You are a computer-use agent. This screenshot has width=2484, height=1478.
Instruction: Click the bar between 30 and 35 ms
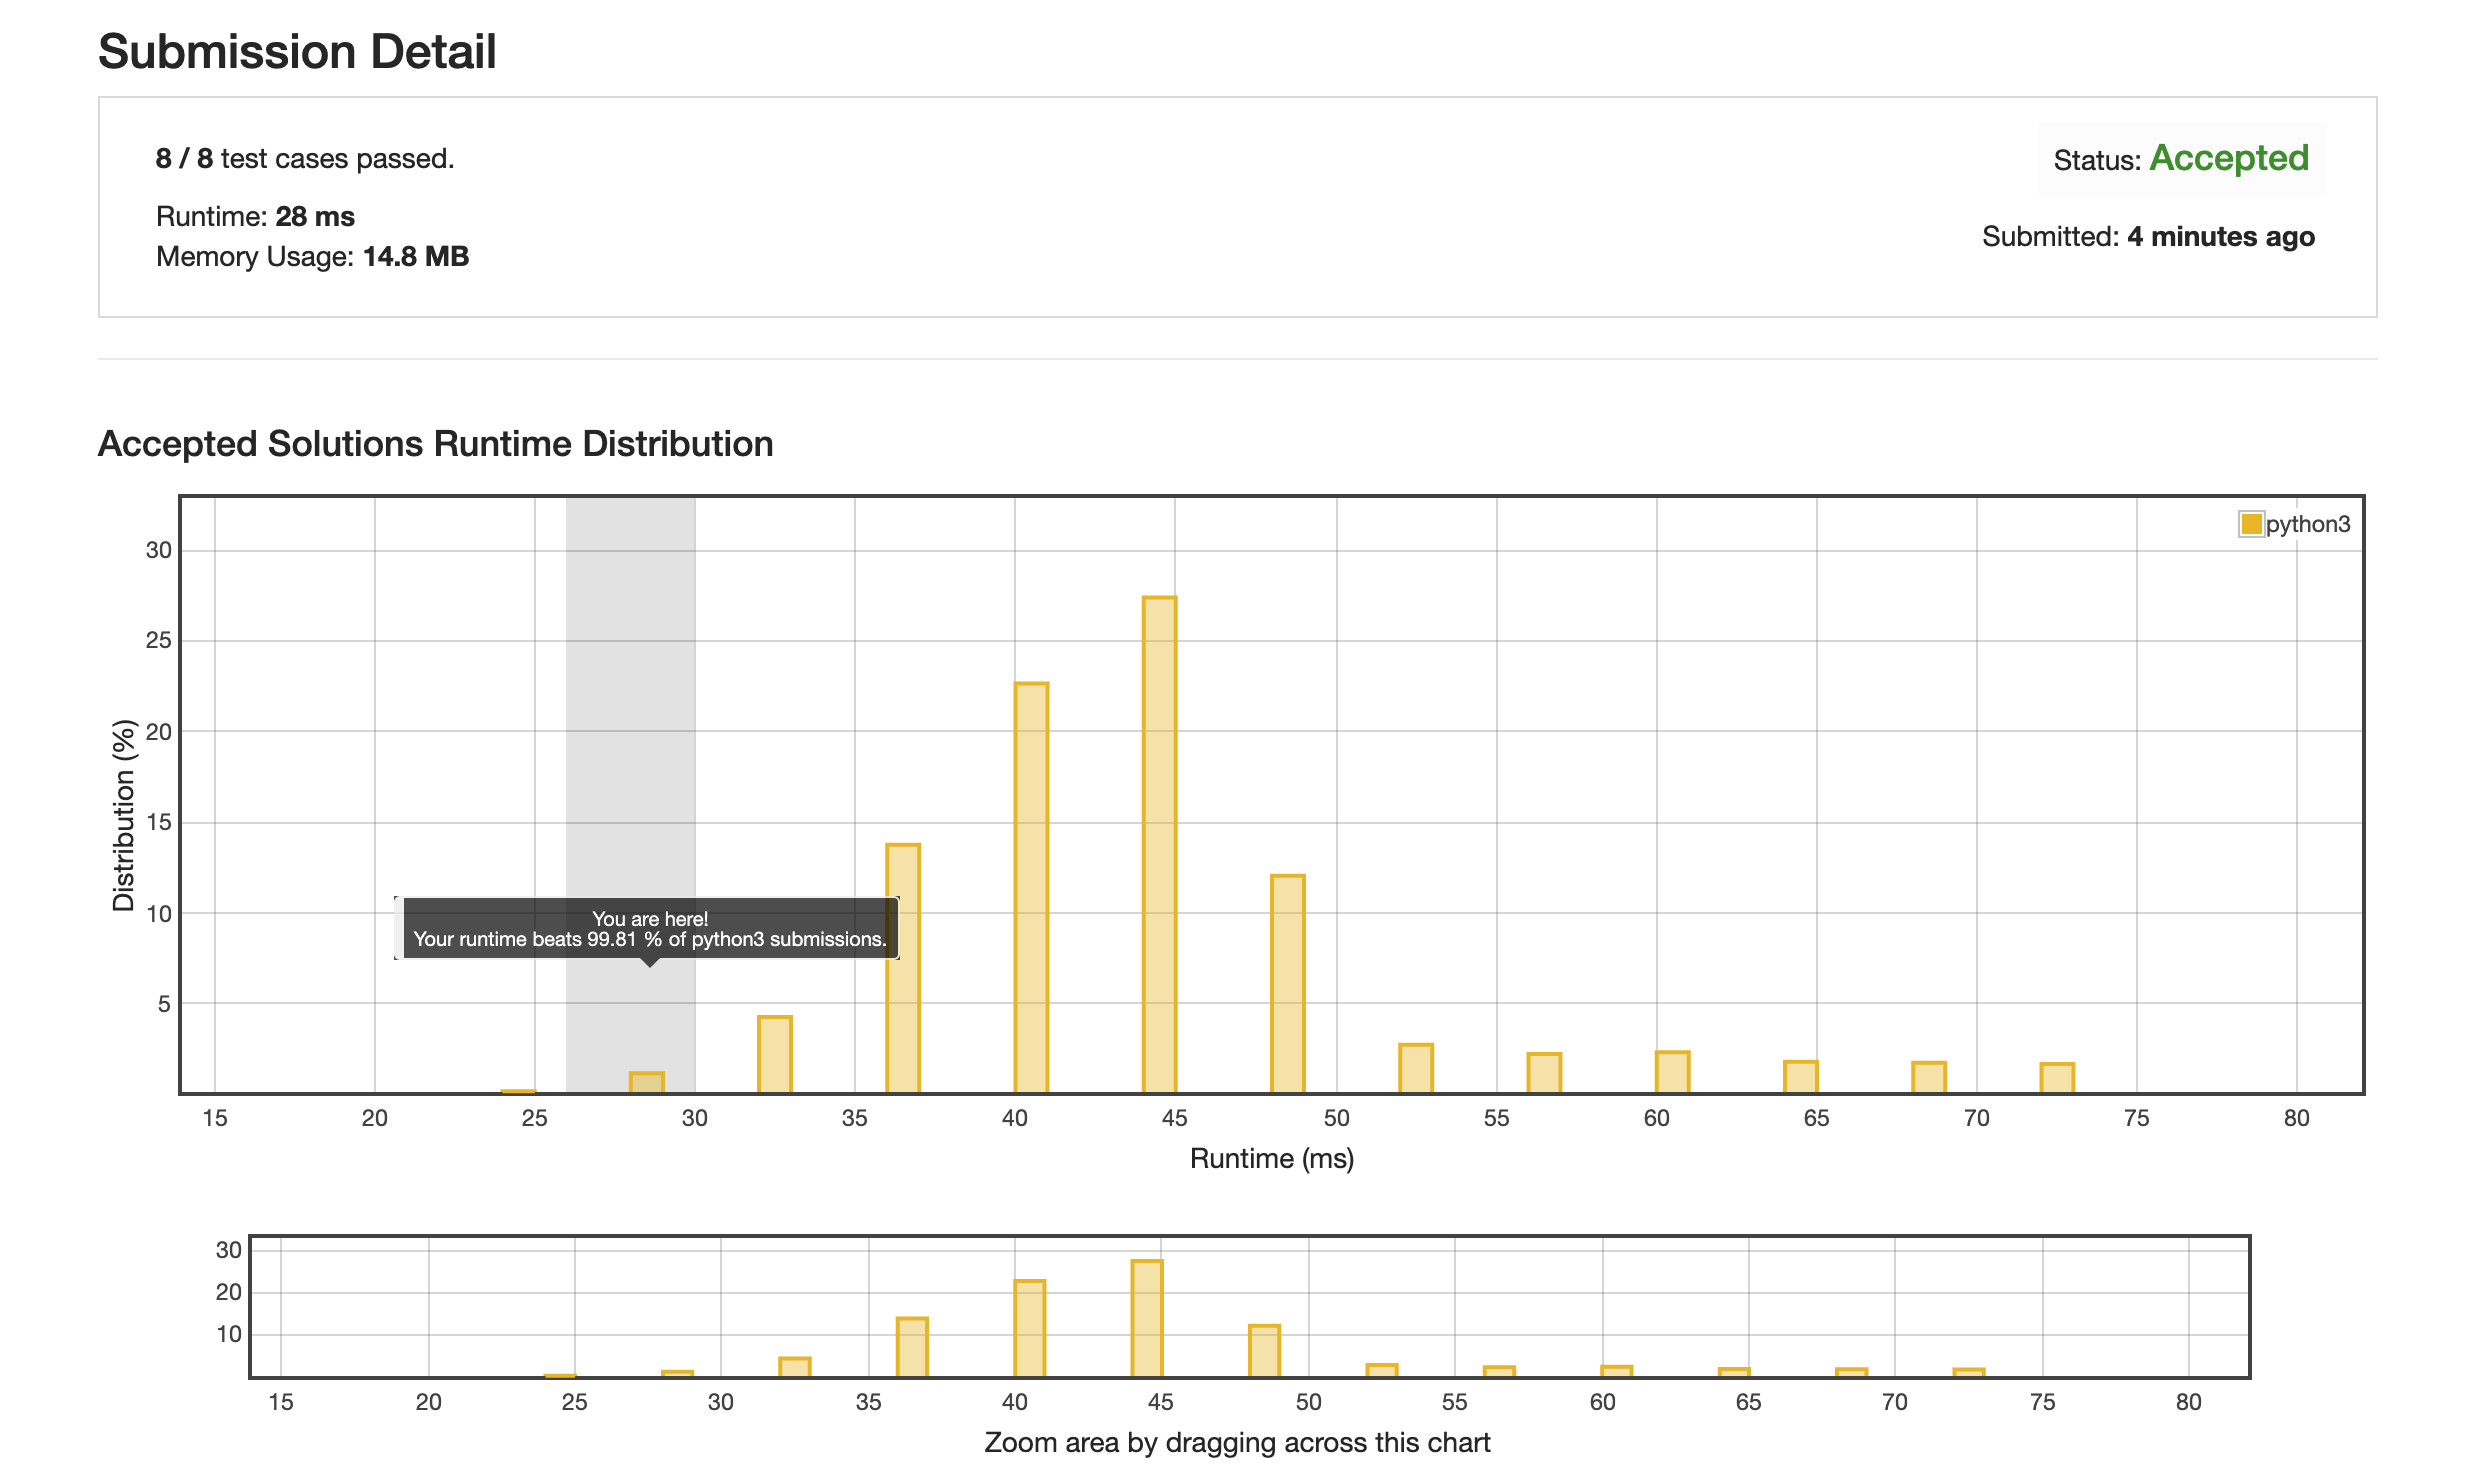774,1054
